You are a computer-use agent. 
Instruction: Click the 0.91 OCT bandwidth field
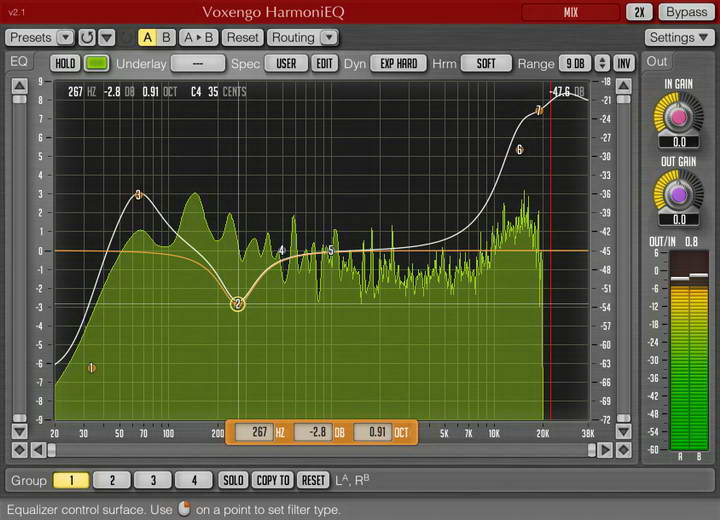(x=372, y=432)
